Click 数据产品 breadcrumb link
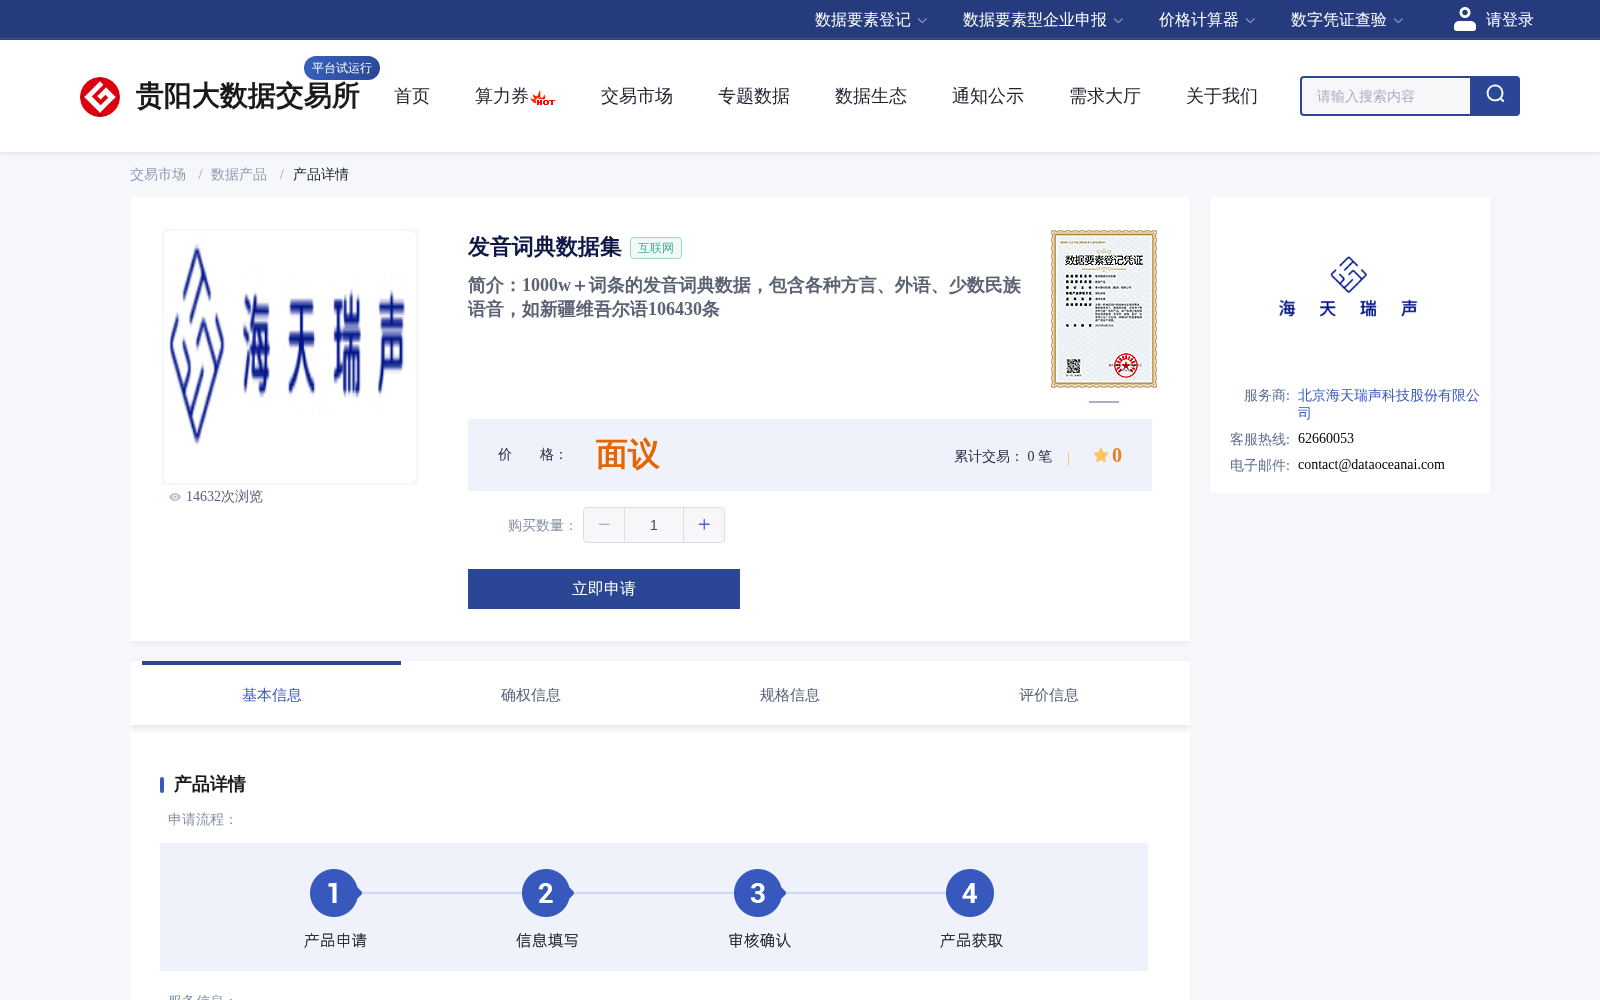Image resolution: width=1600 pixels, height=1000 pixels. tap(239, 174)
